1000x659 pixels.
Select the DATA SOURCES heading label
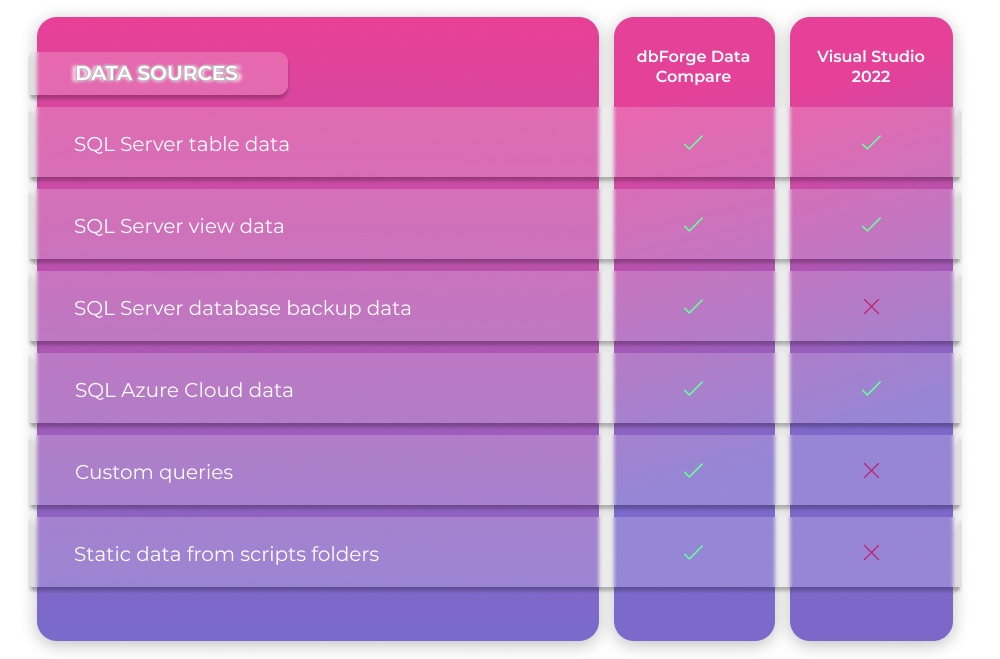(156, 73)
